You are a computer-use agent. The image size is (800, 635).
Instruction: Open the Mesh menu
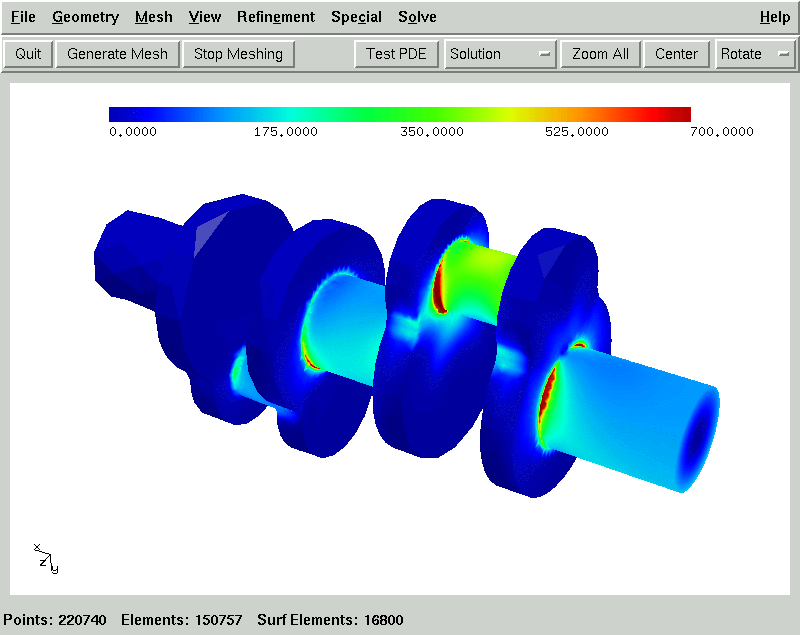[154, 17]
